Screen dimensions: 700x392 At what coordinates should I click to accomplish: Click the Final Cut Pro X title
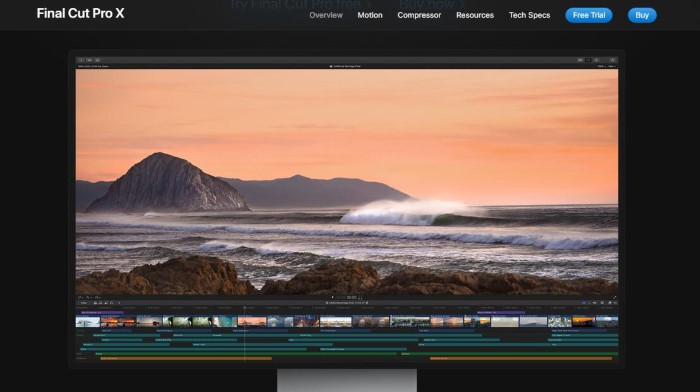click(x=80, y=13)
